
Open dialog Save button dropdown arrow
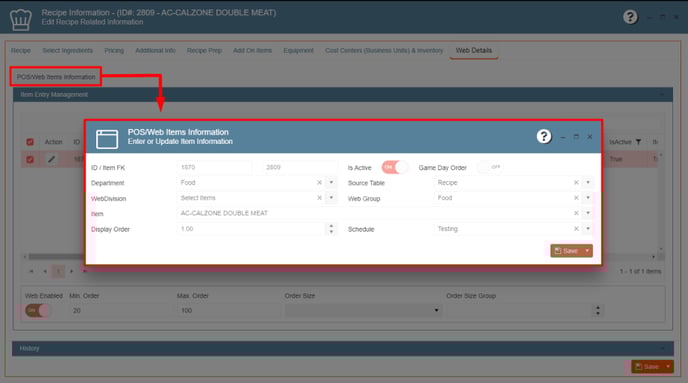587,251
